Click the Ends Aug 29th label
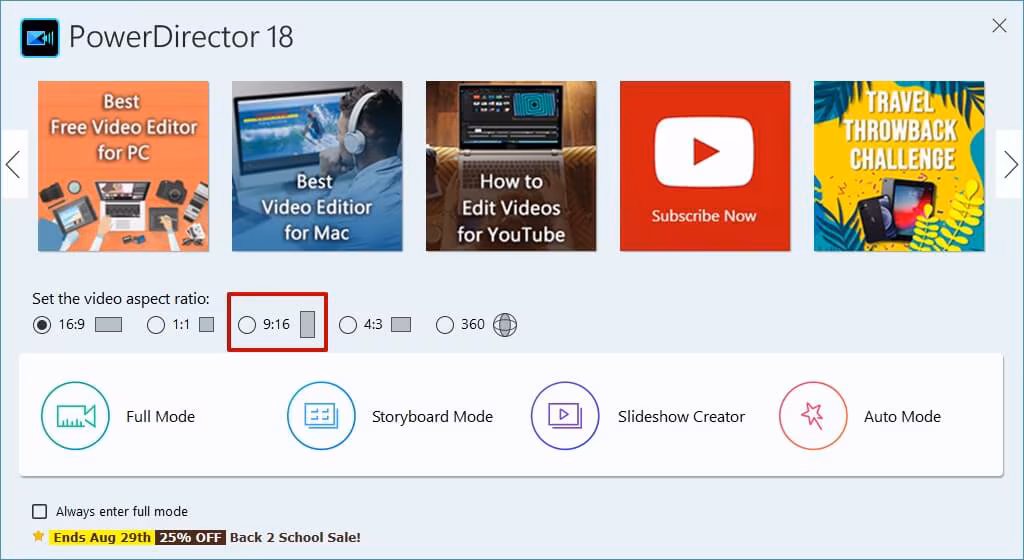Image resolution: width=1024 pixels, height=560 pixels. click(102, 537)
